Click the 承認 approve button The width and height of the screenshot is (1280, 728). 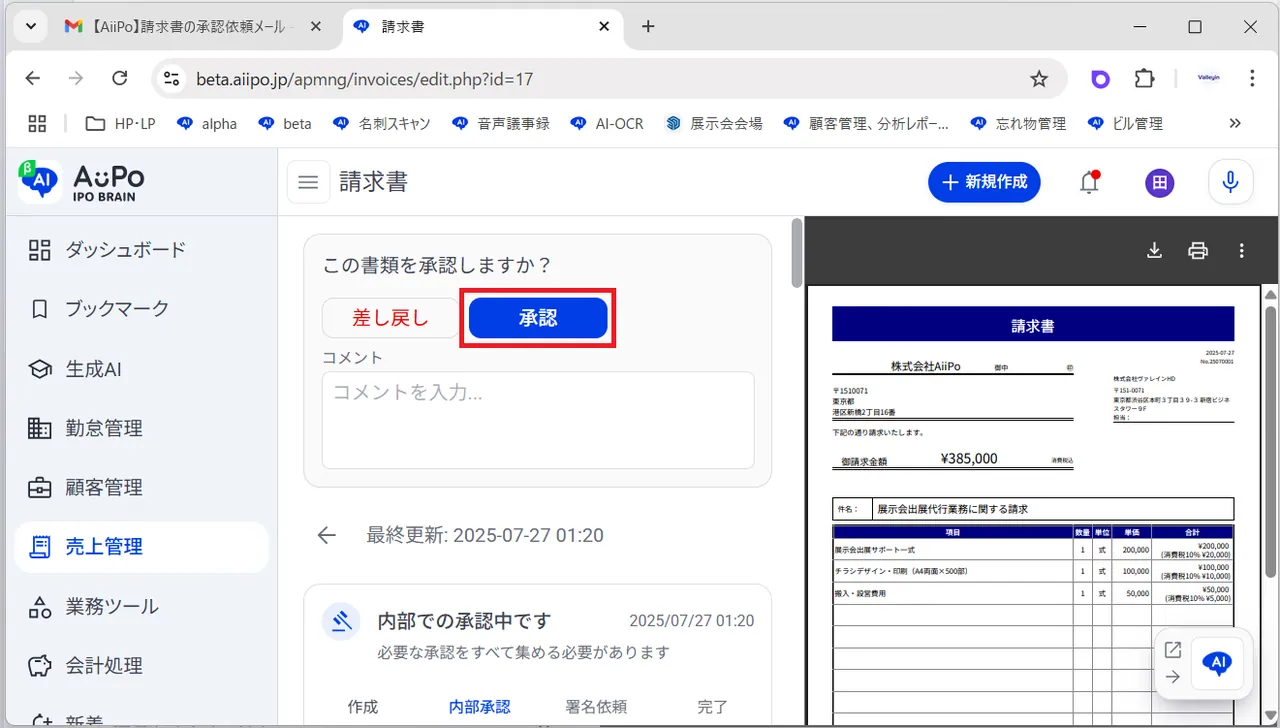[538, 318]
